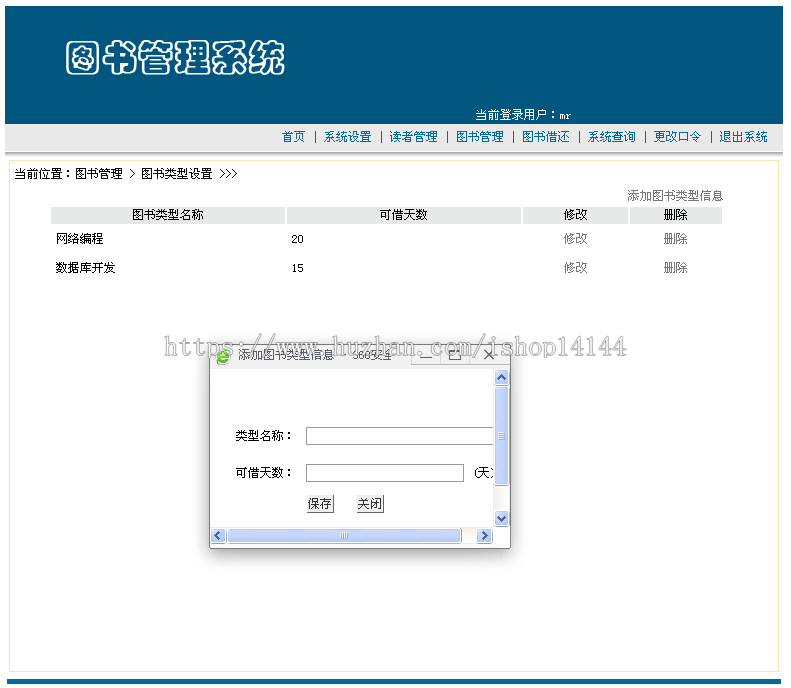791x688 pixels.
Task: Click the dialog's scroll down arrow
Action: [501, 518]
